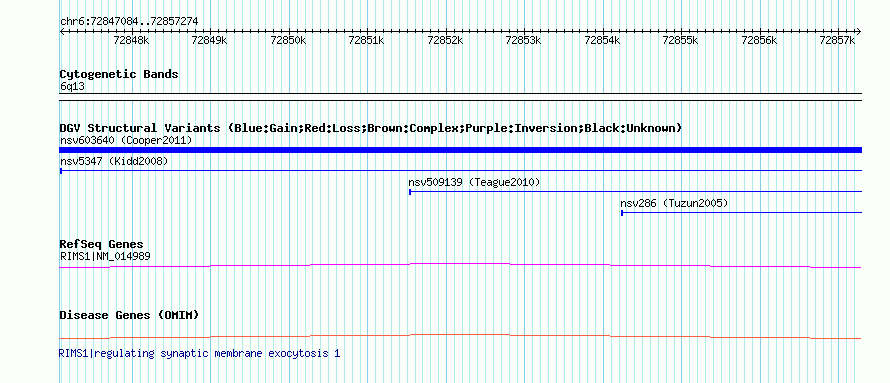
Task: Select the 6q13 cytogenetic band bar
Action: pyautogui.click(x=460, y=97)
